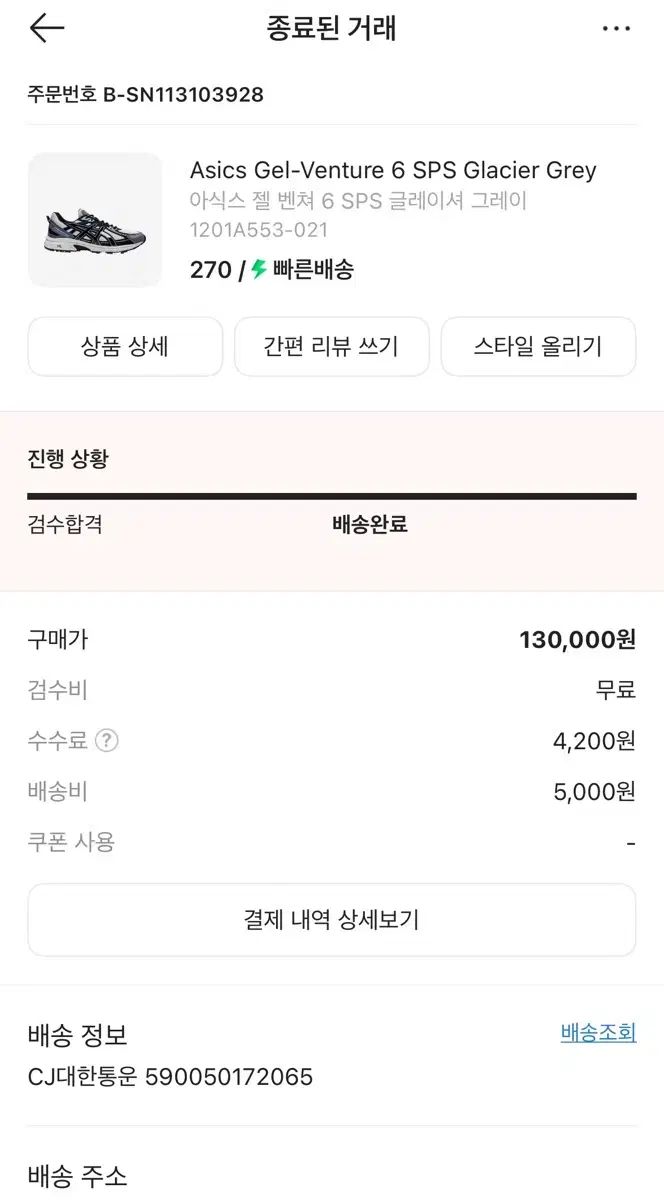Tap the fee help question mark icon
664x1200 pixels.
(106, 741)
